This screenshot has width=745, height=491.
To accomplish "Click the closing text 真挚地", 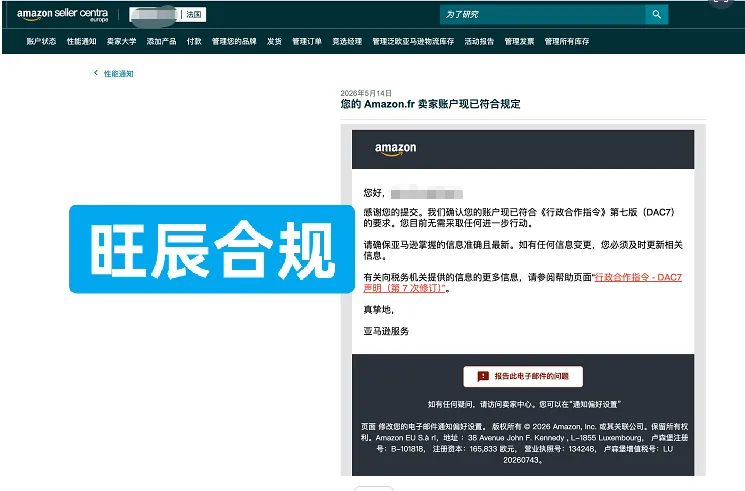I will (378, 309).
